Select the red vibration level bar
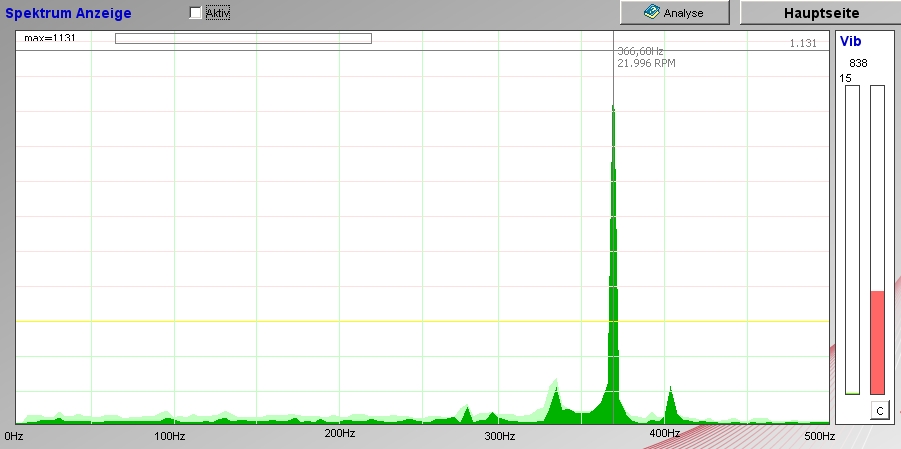This screenshot has height=449, width=901. pyautogui.click(x=877, y=341)
